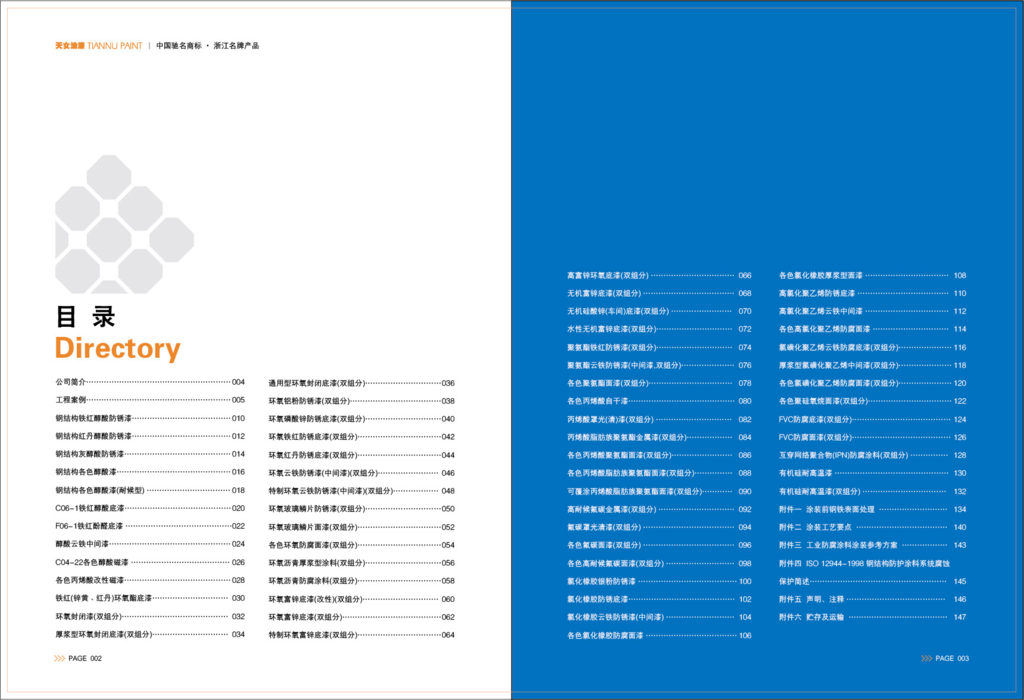Click the "特制环氧云铁防锈漆(中间漆)(双组分)" entry
This screenshot has width=1024, height=700.
[362, 491]
